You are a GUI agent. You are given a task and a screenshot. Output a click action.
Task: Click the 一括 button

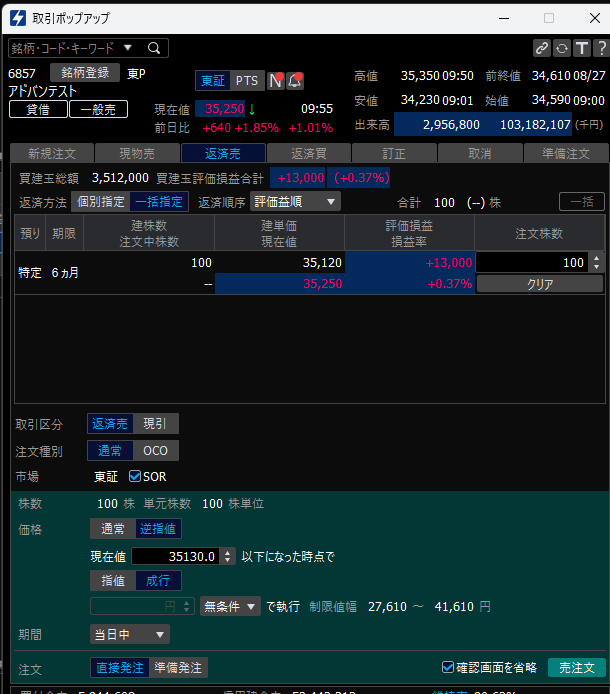582,201
